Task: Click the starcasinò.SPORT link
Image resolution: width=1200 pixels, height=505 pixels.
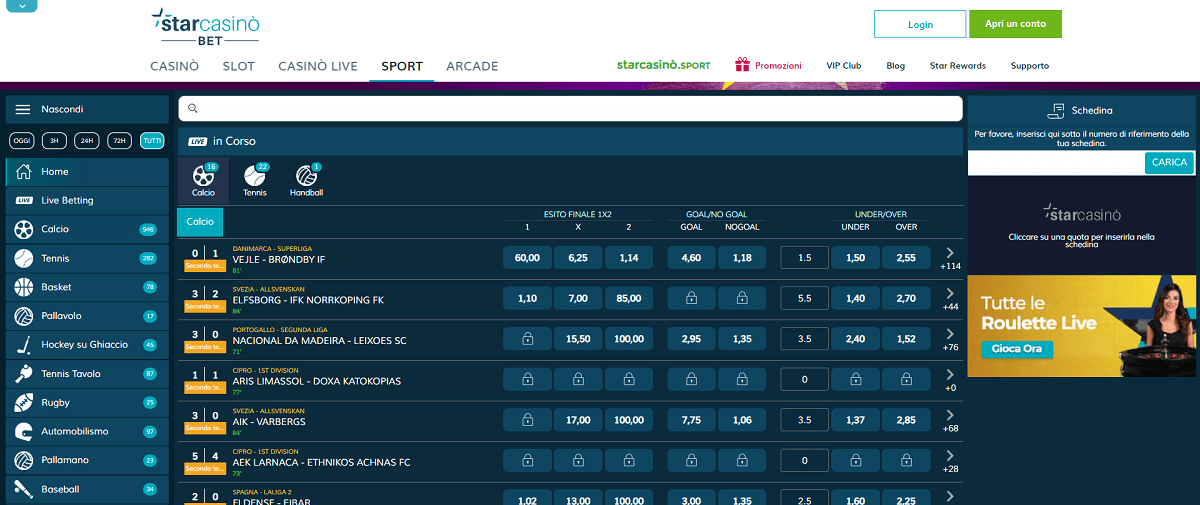Action: pos(664,66)
